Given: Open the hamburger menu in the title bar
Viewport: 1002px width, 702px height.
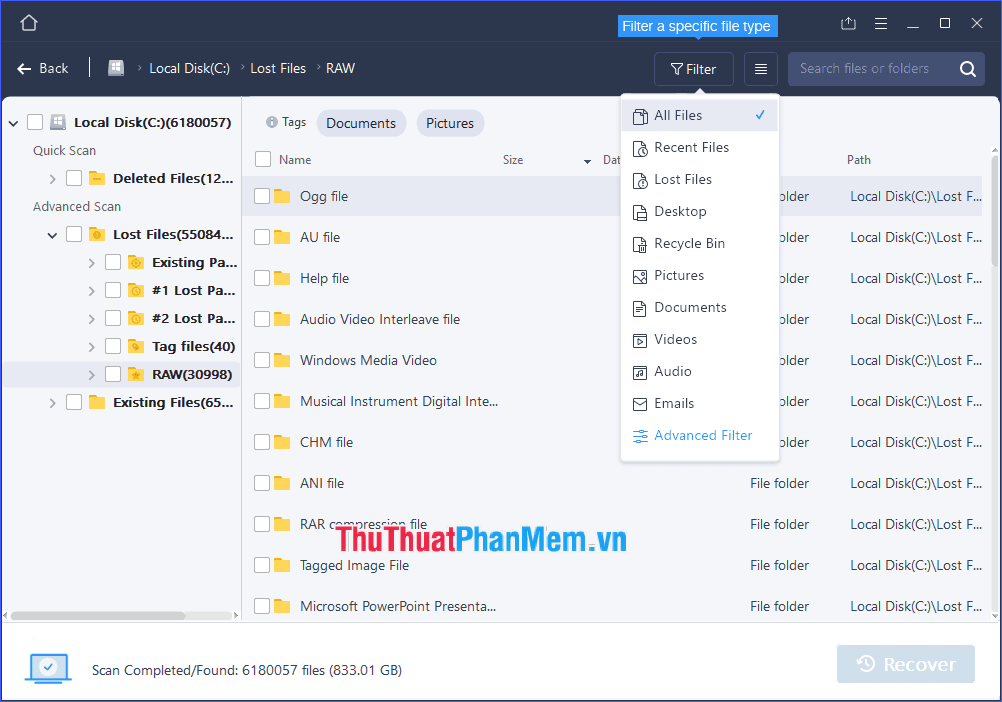Looking at the screenshot, I should 880,22.
